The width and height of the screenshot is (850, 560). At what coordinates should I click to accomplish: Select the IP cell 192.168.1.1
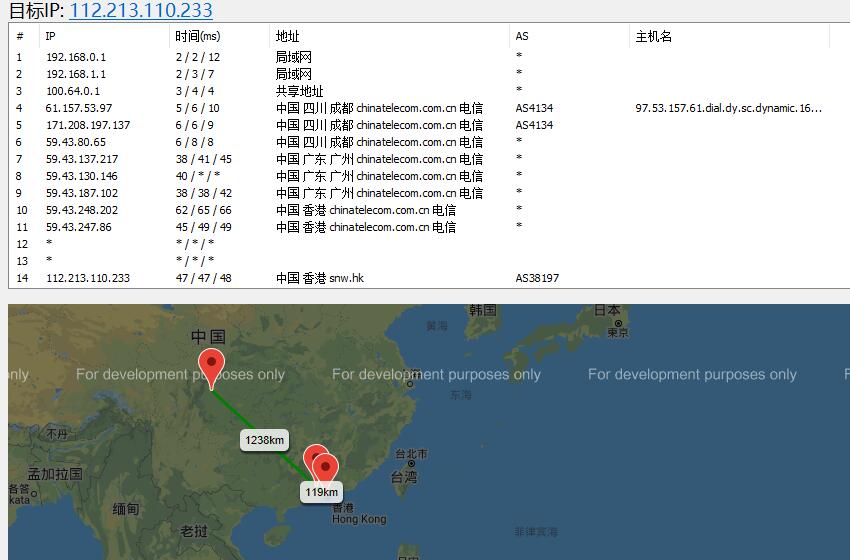click(x=76, y=74)
